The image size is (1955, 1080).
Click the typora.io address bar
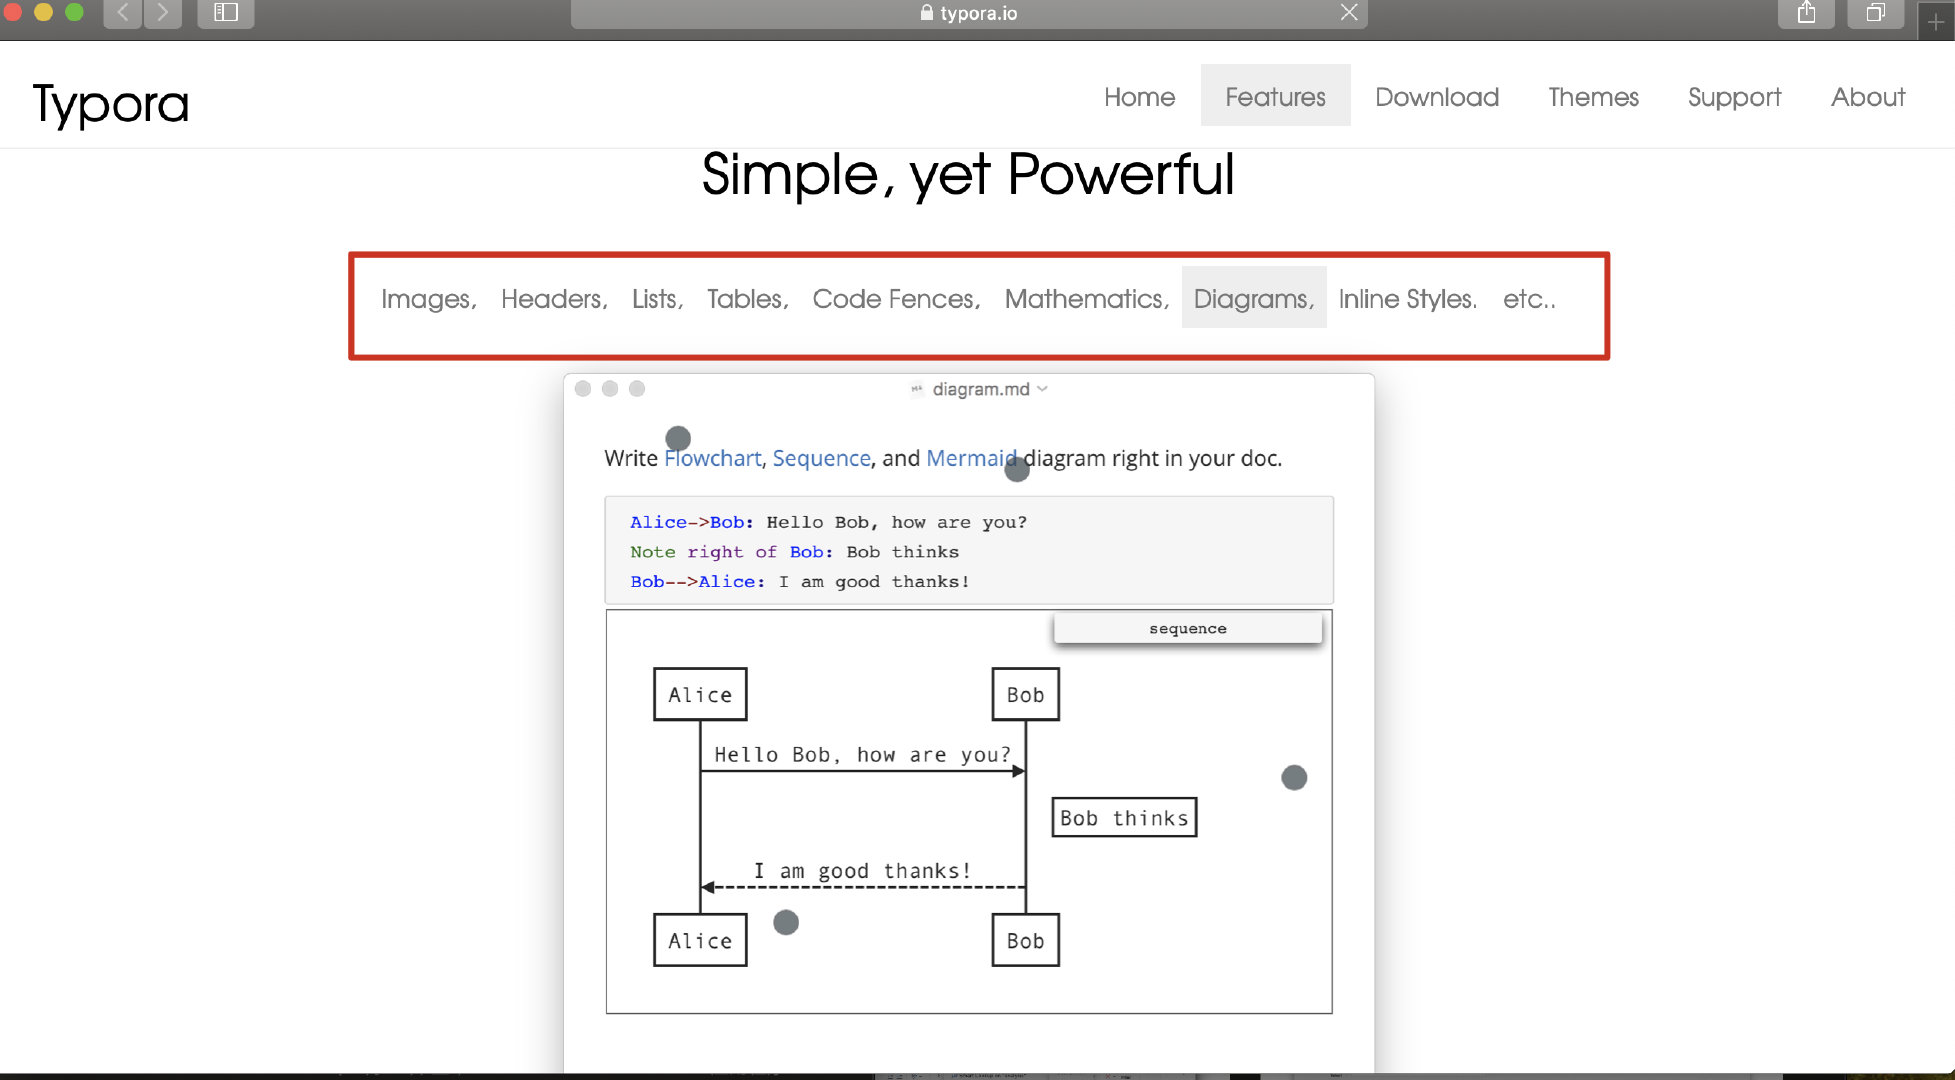pyautogui.click(x=969, y=13)
